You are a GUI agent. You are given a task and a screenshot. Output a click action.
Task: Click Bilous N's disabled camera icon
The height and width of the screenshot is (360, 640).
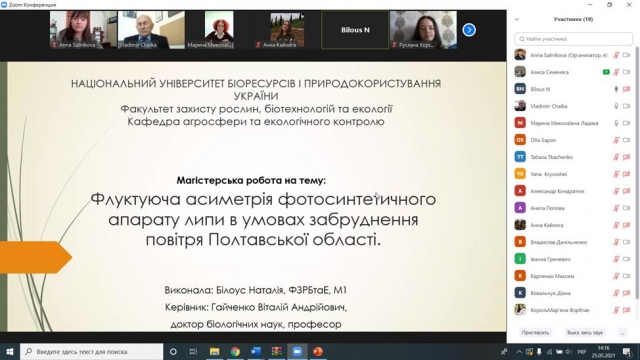tap(627, 89)
